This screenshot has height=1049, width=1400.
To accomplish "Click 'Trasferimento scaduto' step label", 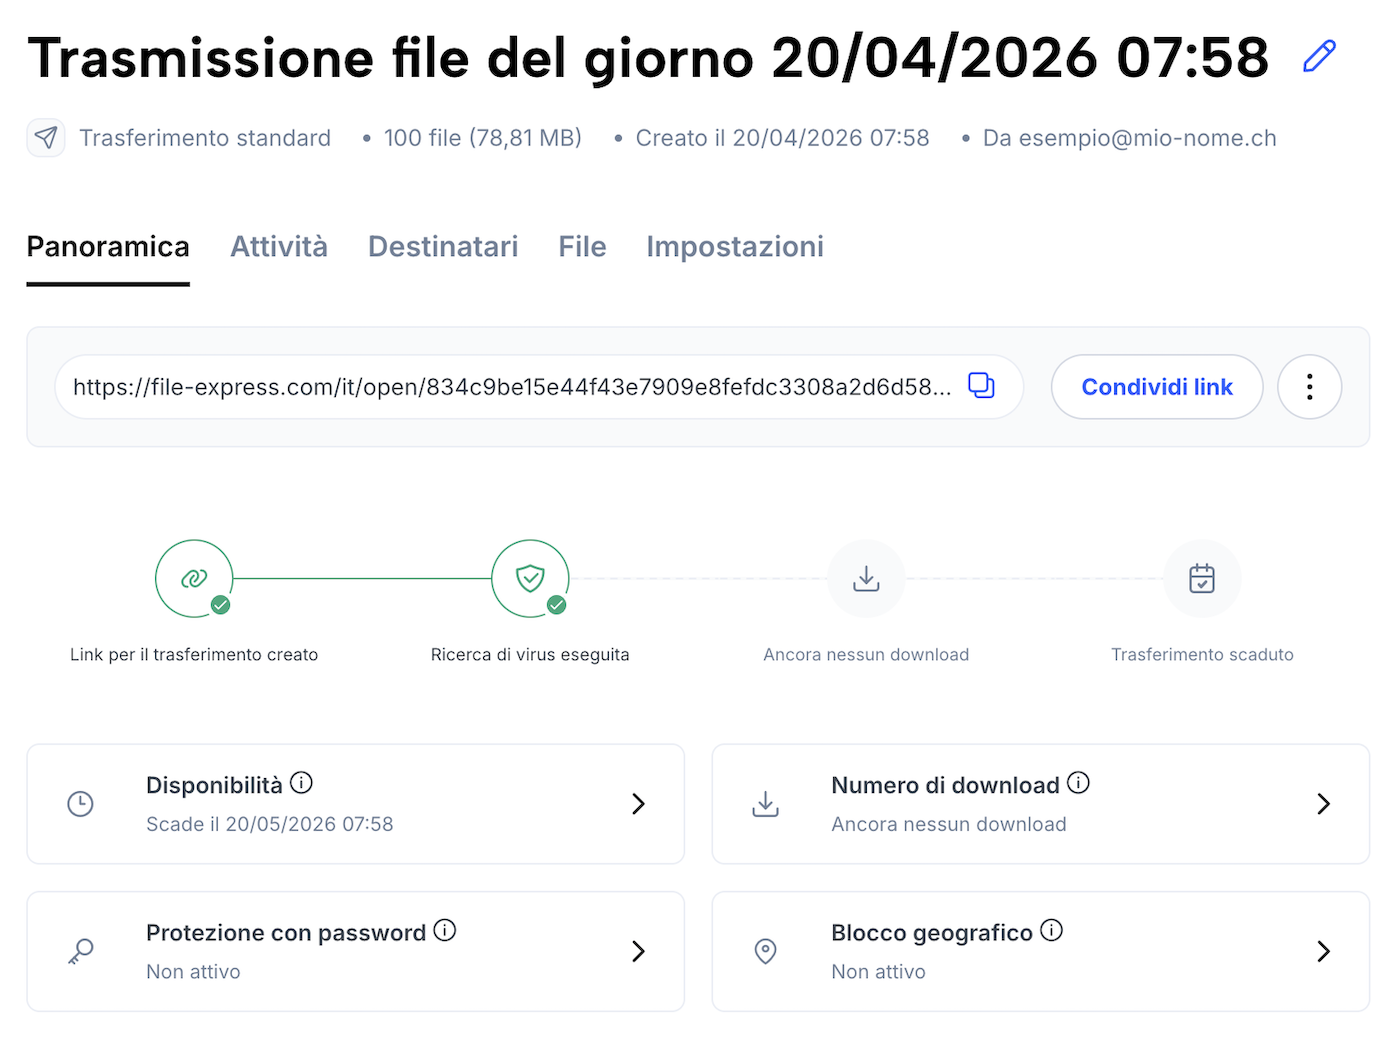I will (1202, 655).
